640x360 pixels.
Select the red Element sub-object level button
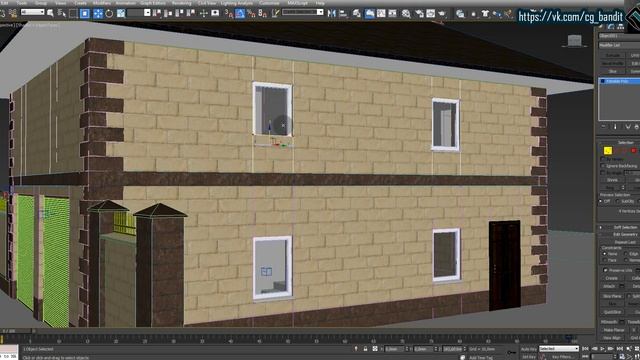[634, 151]
